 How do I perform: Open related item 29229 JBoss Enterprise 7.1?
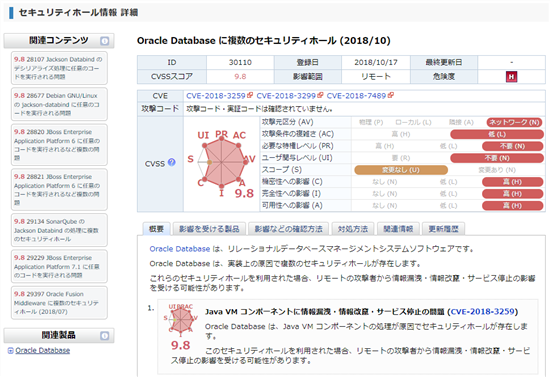click(x=59, y=266)
